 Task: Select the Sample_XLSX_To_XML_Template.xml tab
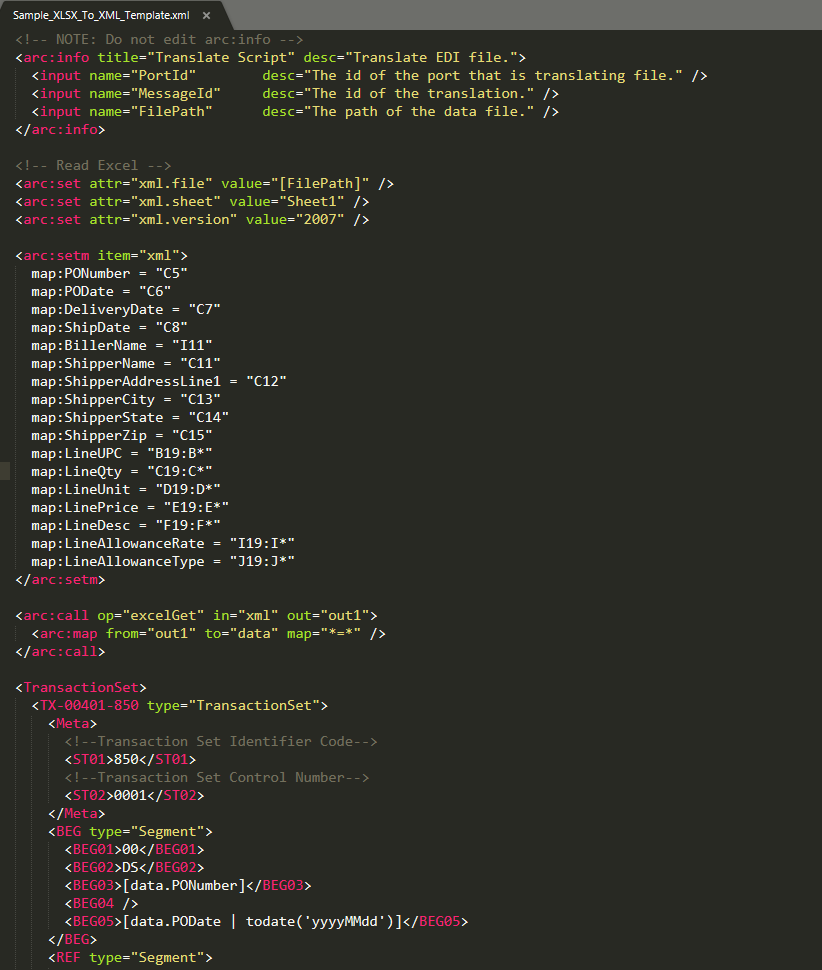(x=100, y=16)
